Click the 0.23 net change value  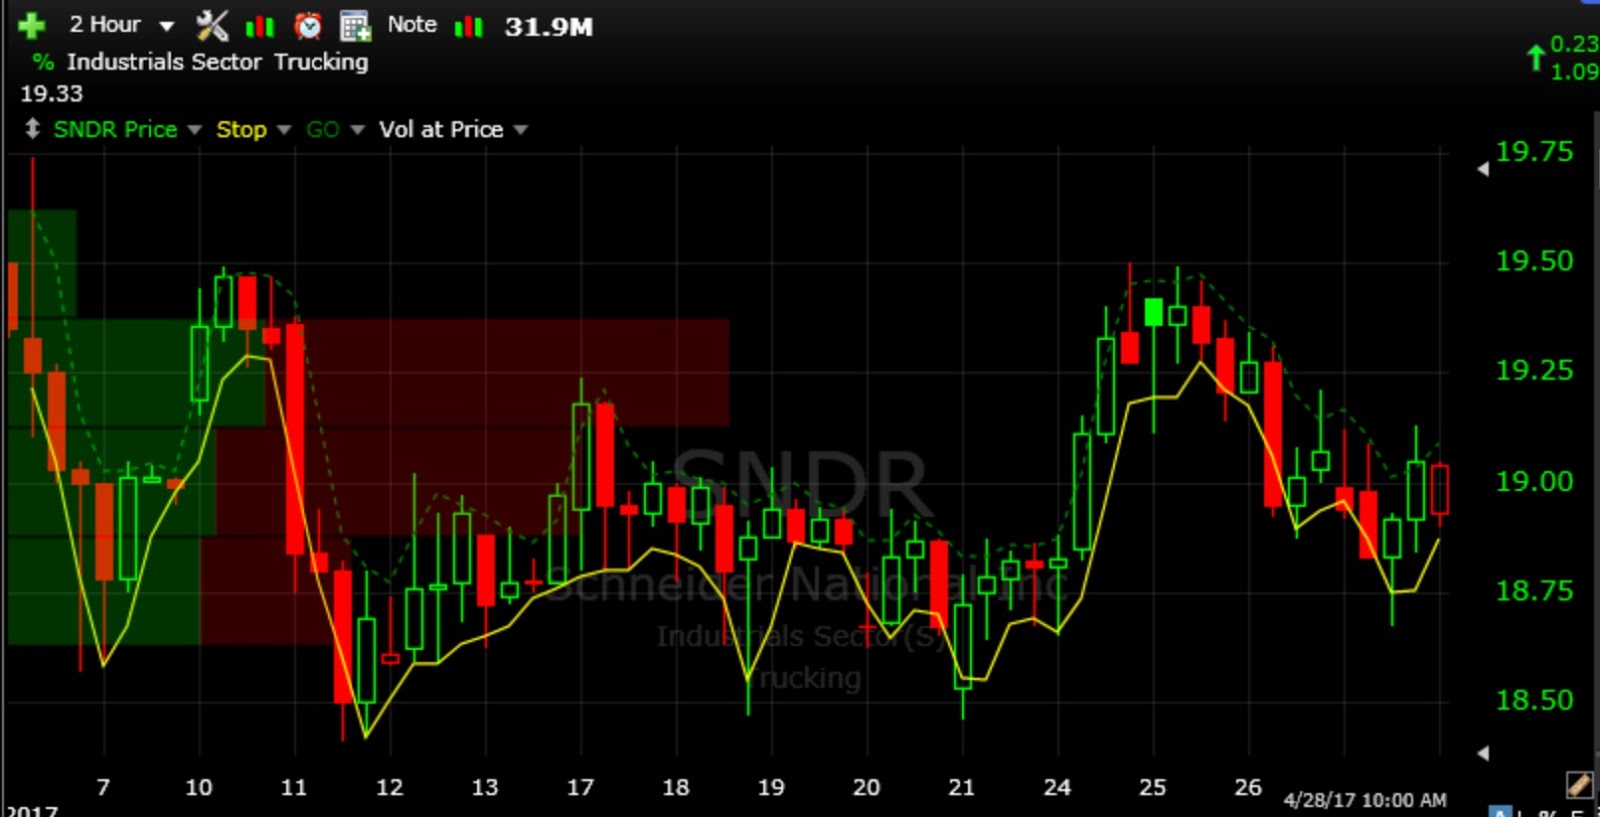(1574, 44)
